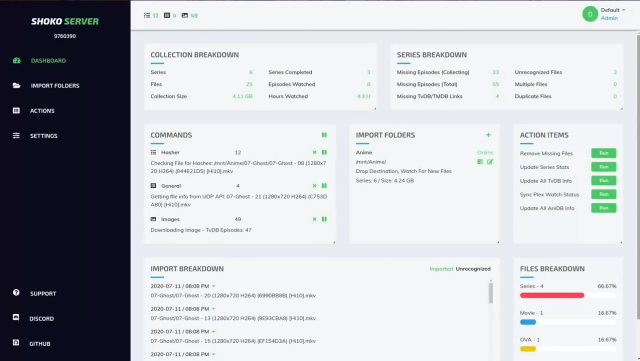Viewport: 640px width, 361px height.
Task: Clear the Images queue
Action: coord(314,219)
